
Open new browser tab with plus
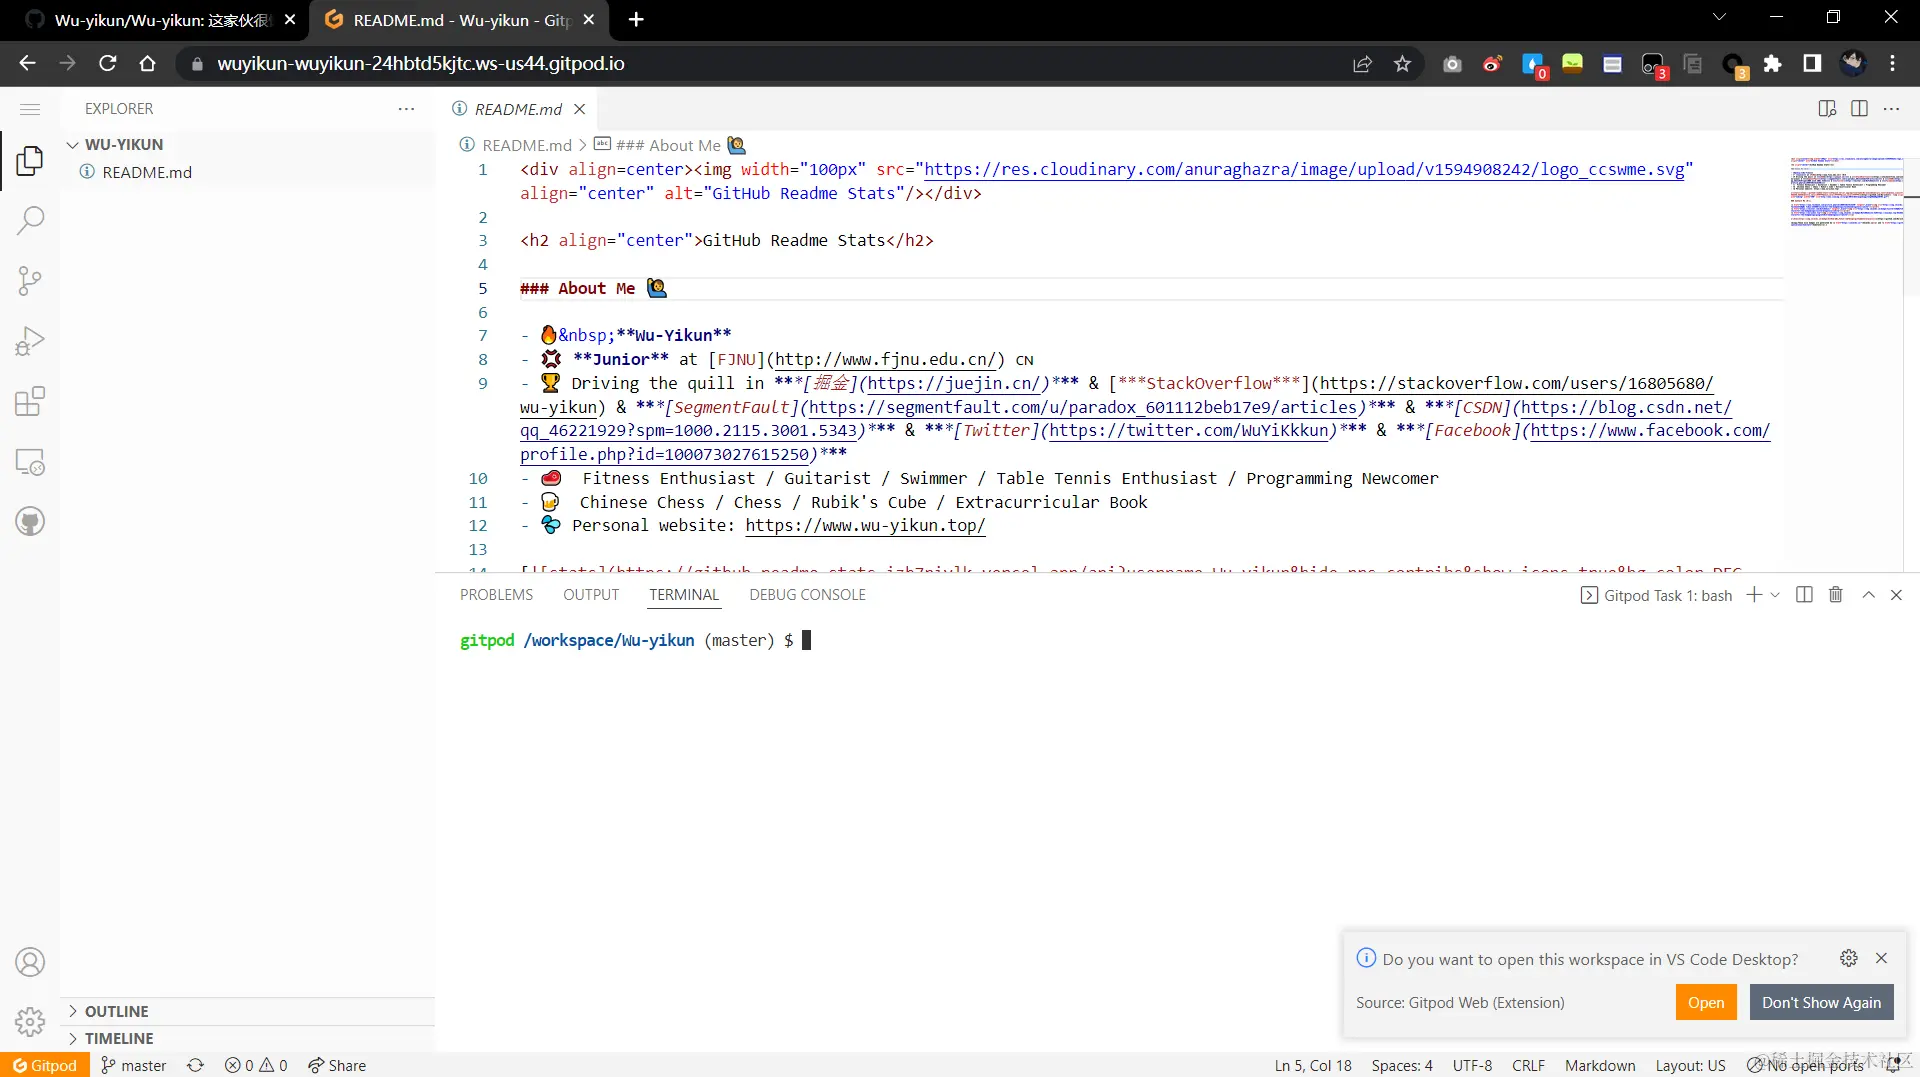pos(636,19)
